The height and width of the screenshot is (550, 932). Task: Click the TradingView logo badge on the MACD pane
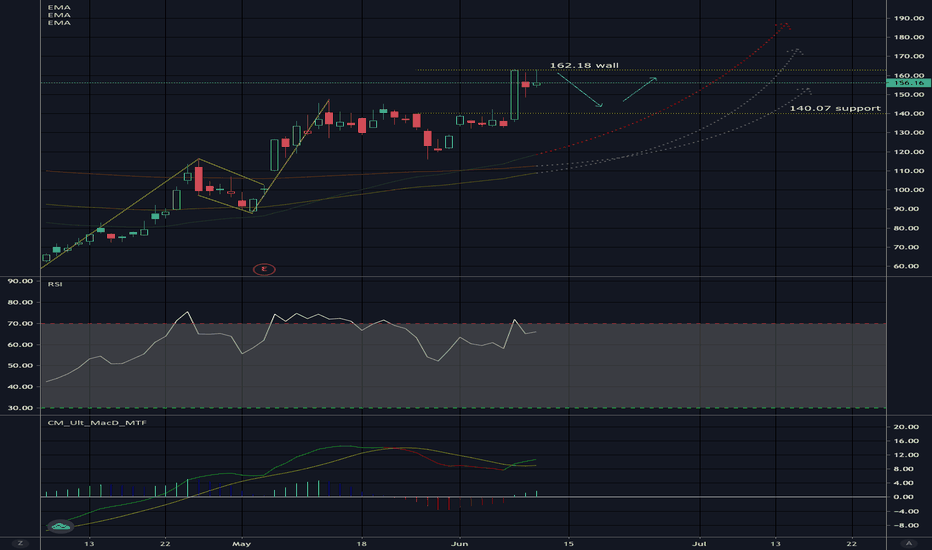coord(60,526)
